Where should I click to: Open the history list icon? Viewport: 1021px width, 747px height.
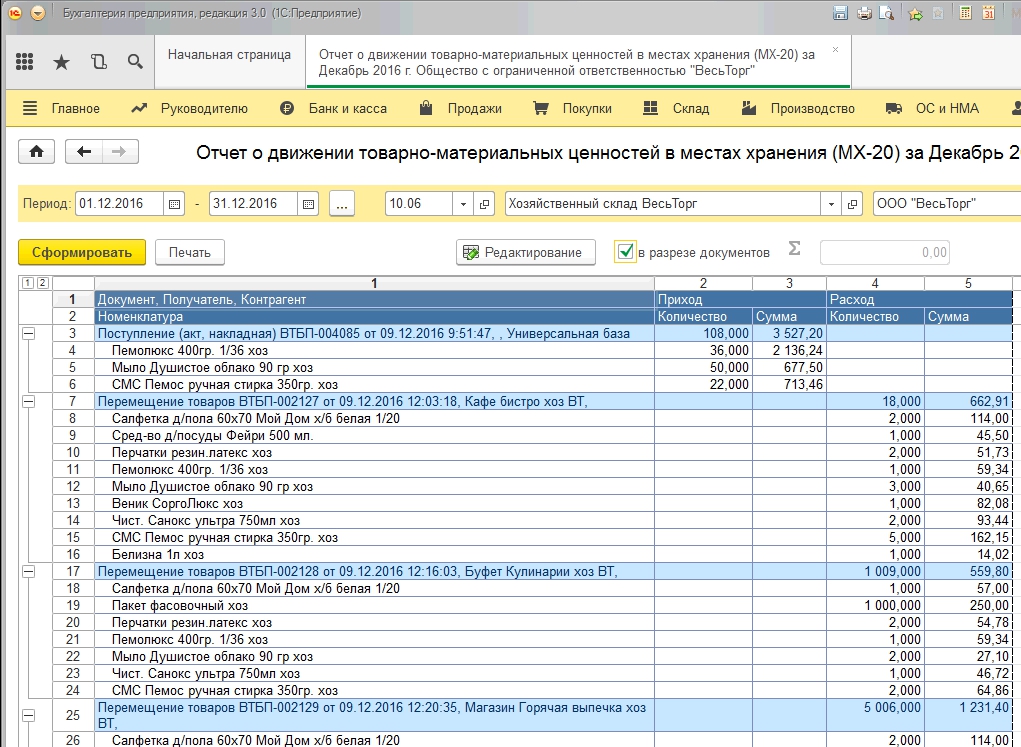[98, 62]
